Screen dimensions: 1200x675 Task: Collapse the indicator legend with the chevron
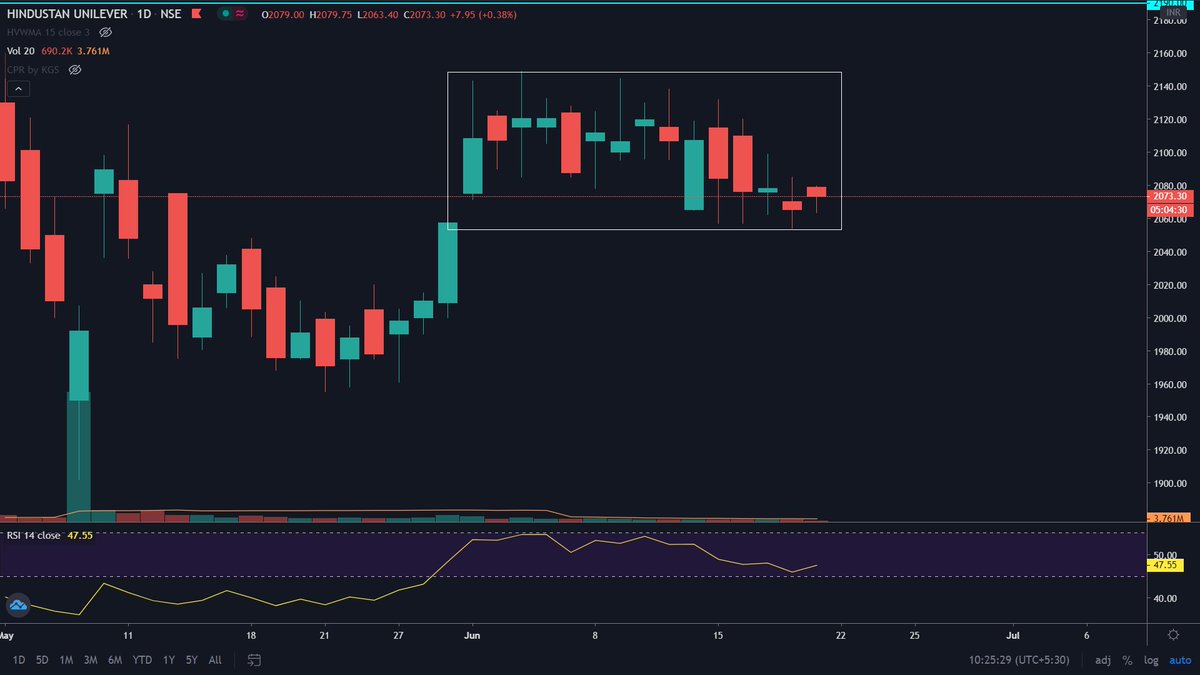17,89
